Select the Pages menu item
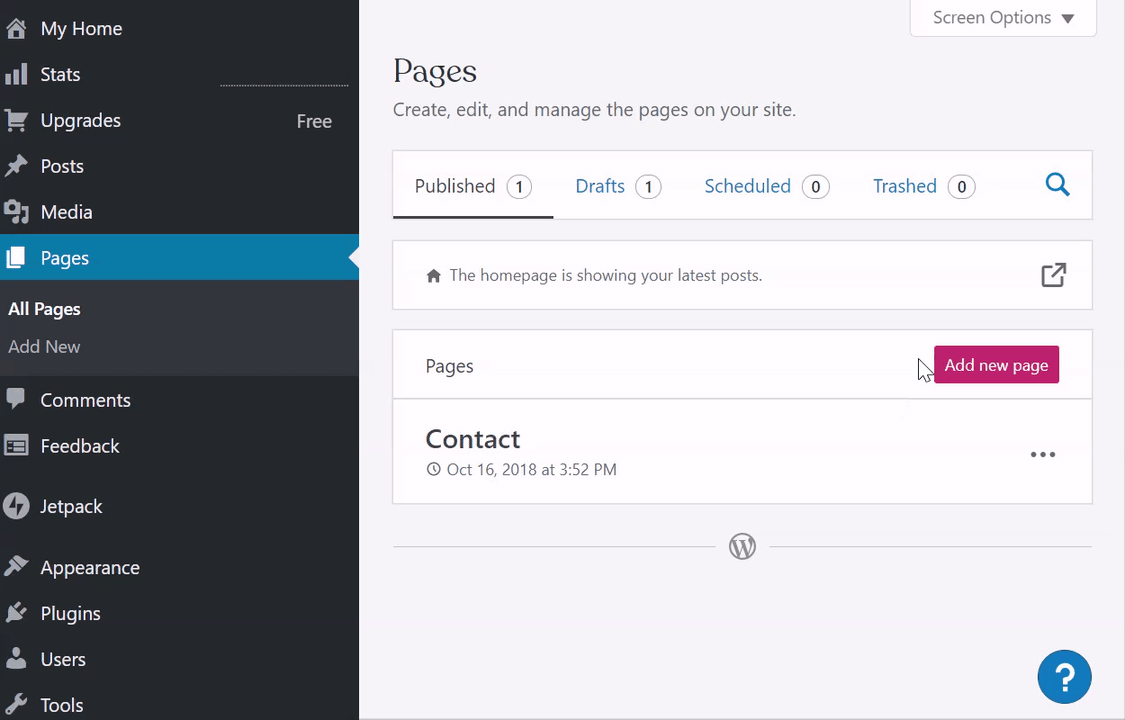 click(x=179, y=257)
